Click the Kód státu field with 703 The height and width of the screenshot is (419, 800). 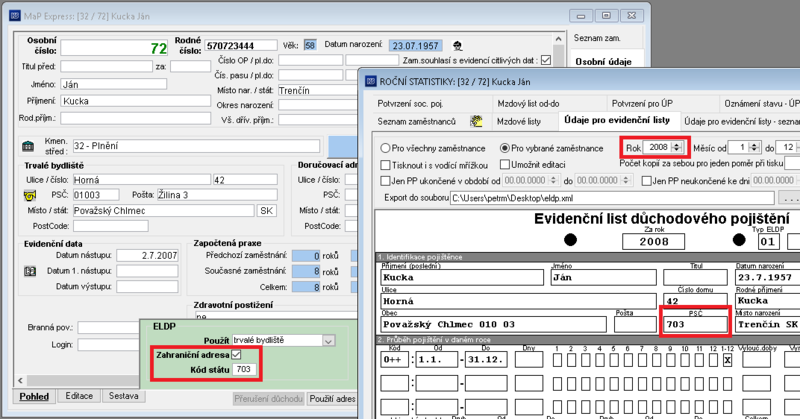coord(244,369)
